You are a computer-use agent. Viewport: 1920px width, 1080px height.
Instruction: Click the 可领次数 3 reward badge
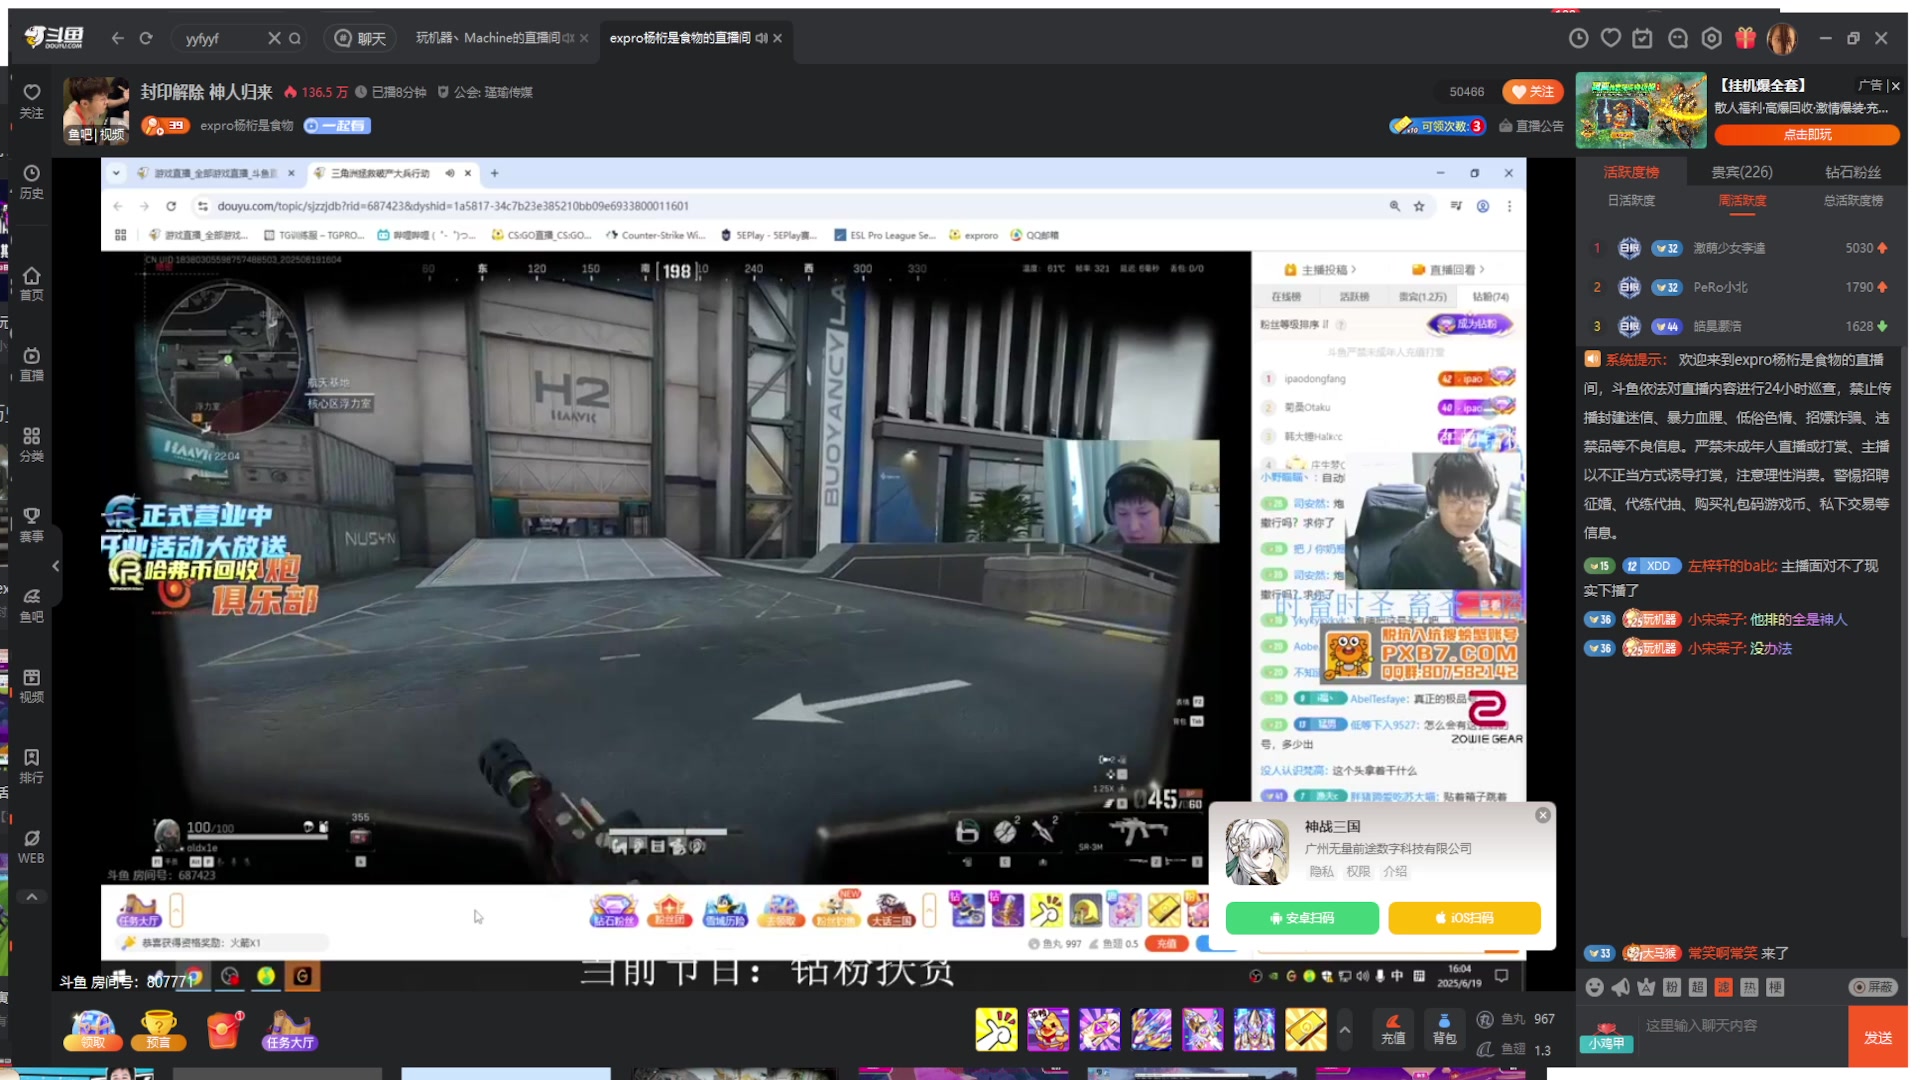tap(1438, 126)
